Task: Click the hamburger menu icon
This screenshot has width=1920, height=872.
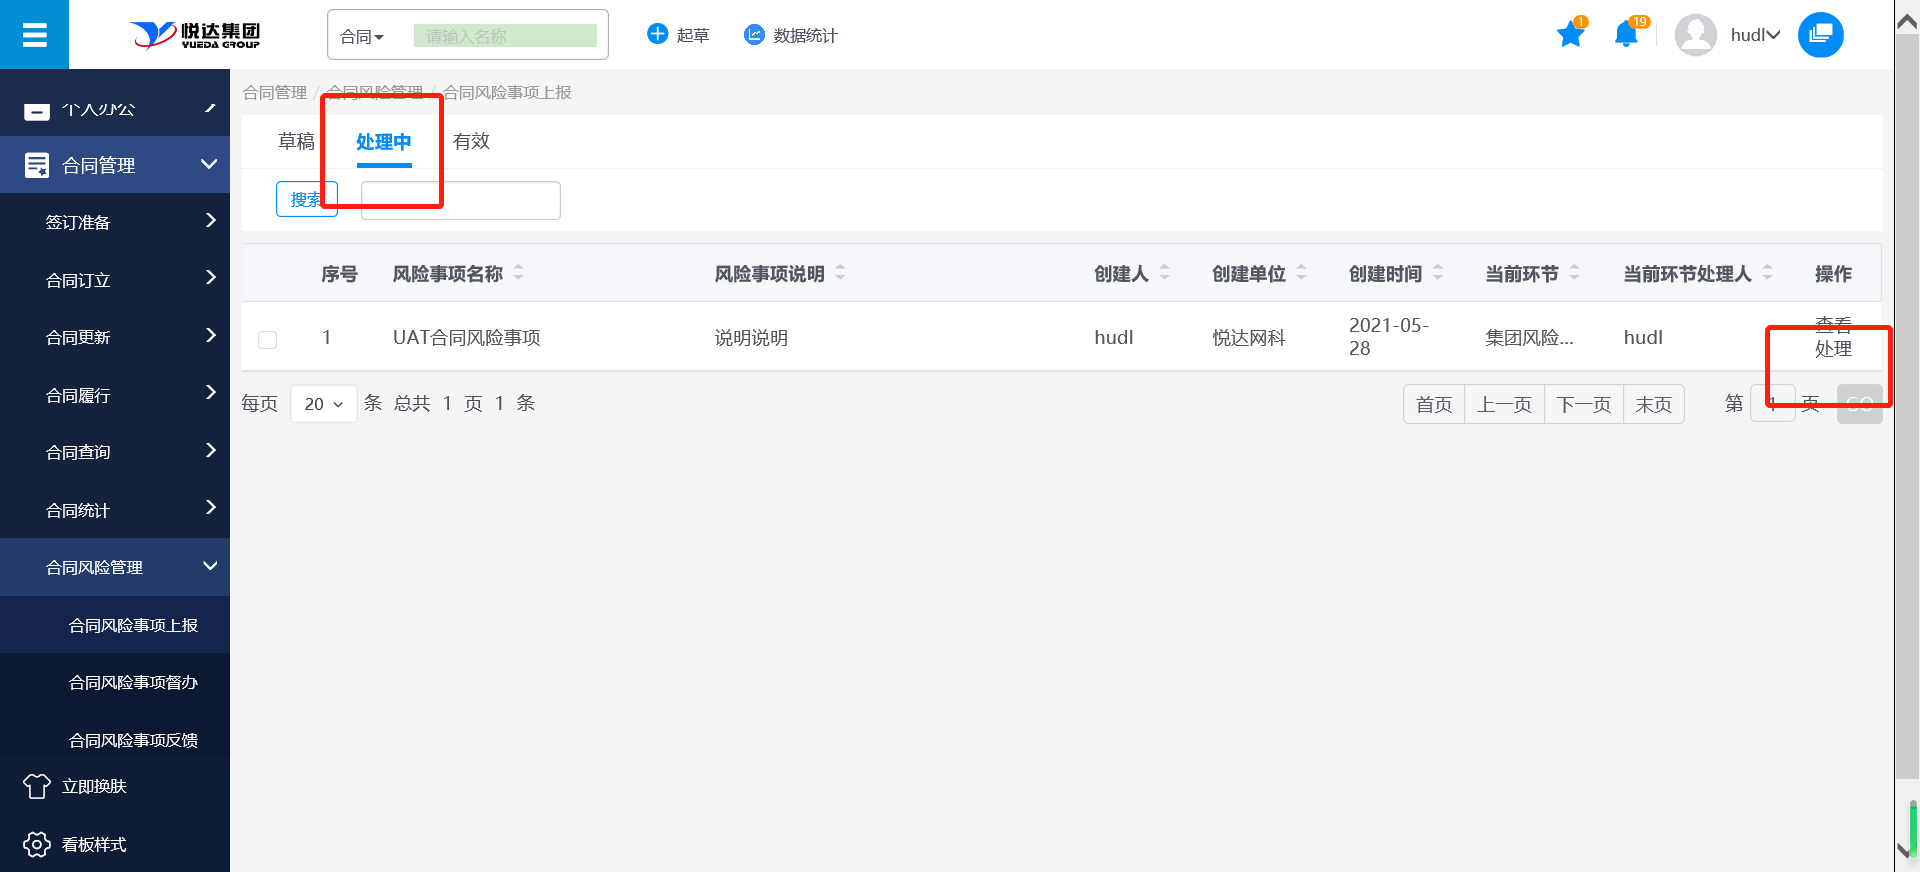Action: (x=34, y=35)
